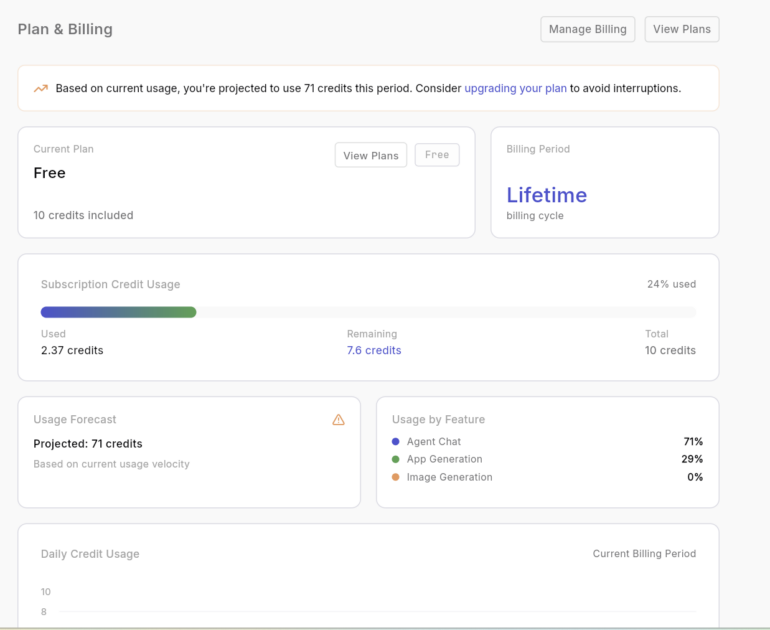Click the Agent Chat feature label

pyautogui.click(x=434, y=441)
